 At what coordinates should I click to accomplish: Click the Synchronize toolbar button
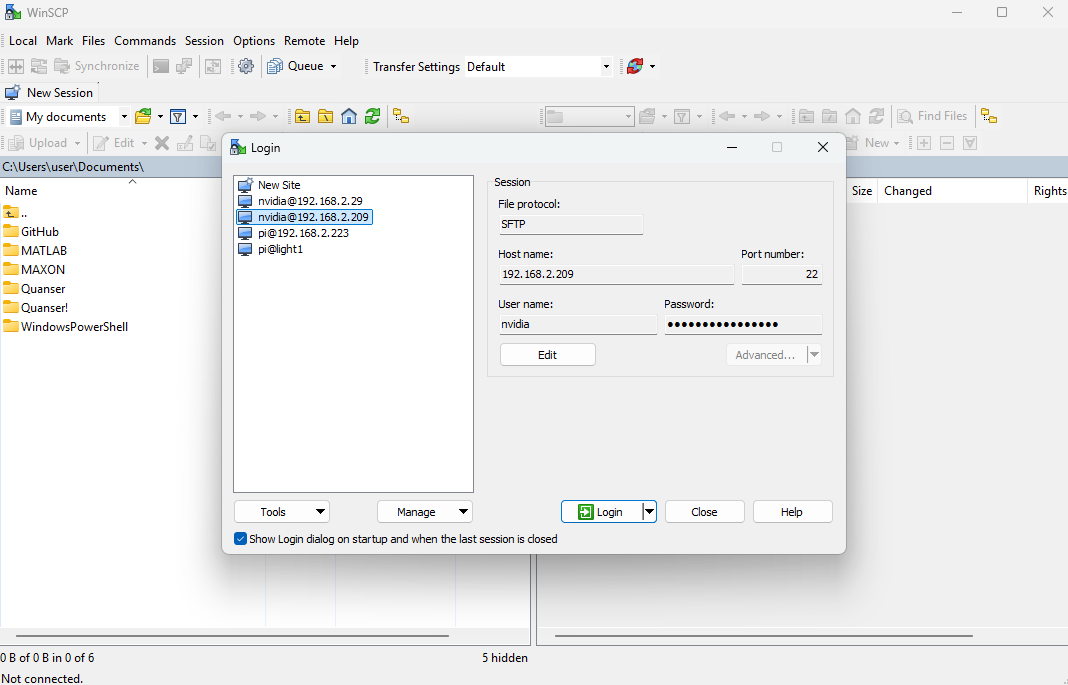tap(97, 66)
